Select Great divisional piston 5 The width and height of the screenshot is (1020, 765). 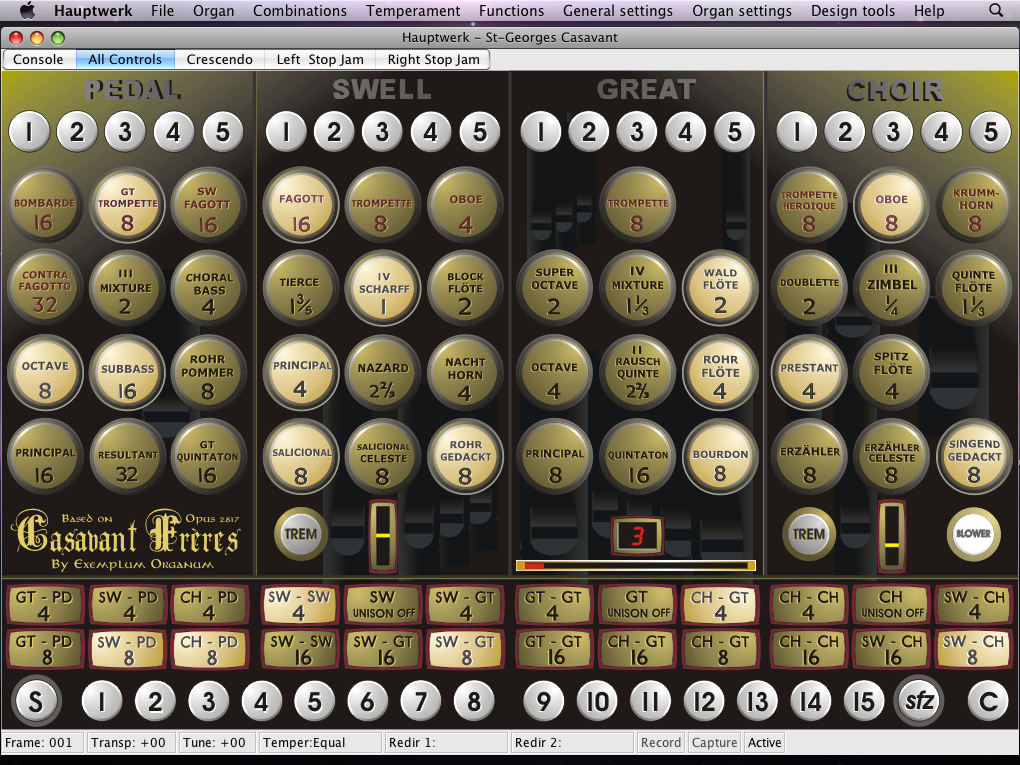[x=734, y=132]
